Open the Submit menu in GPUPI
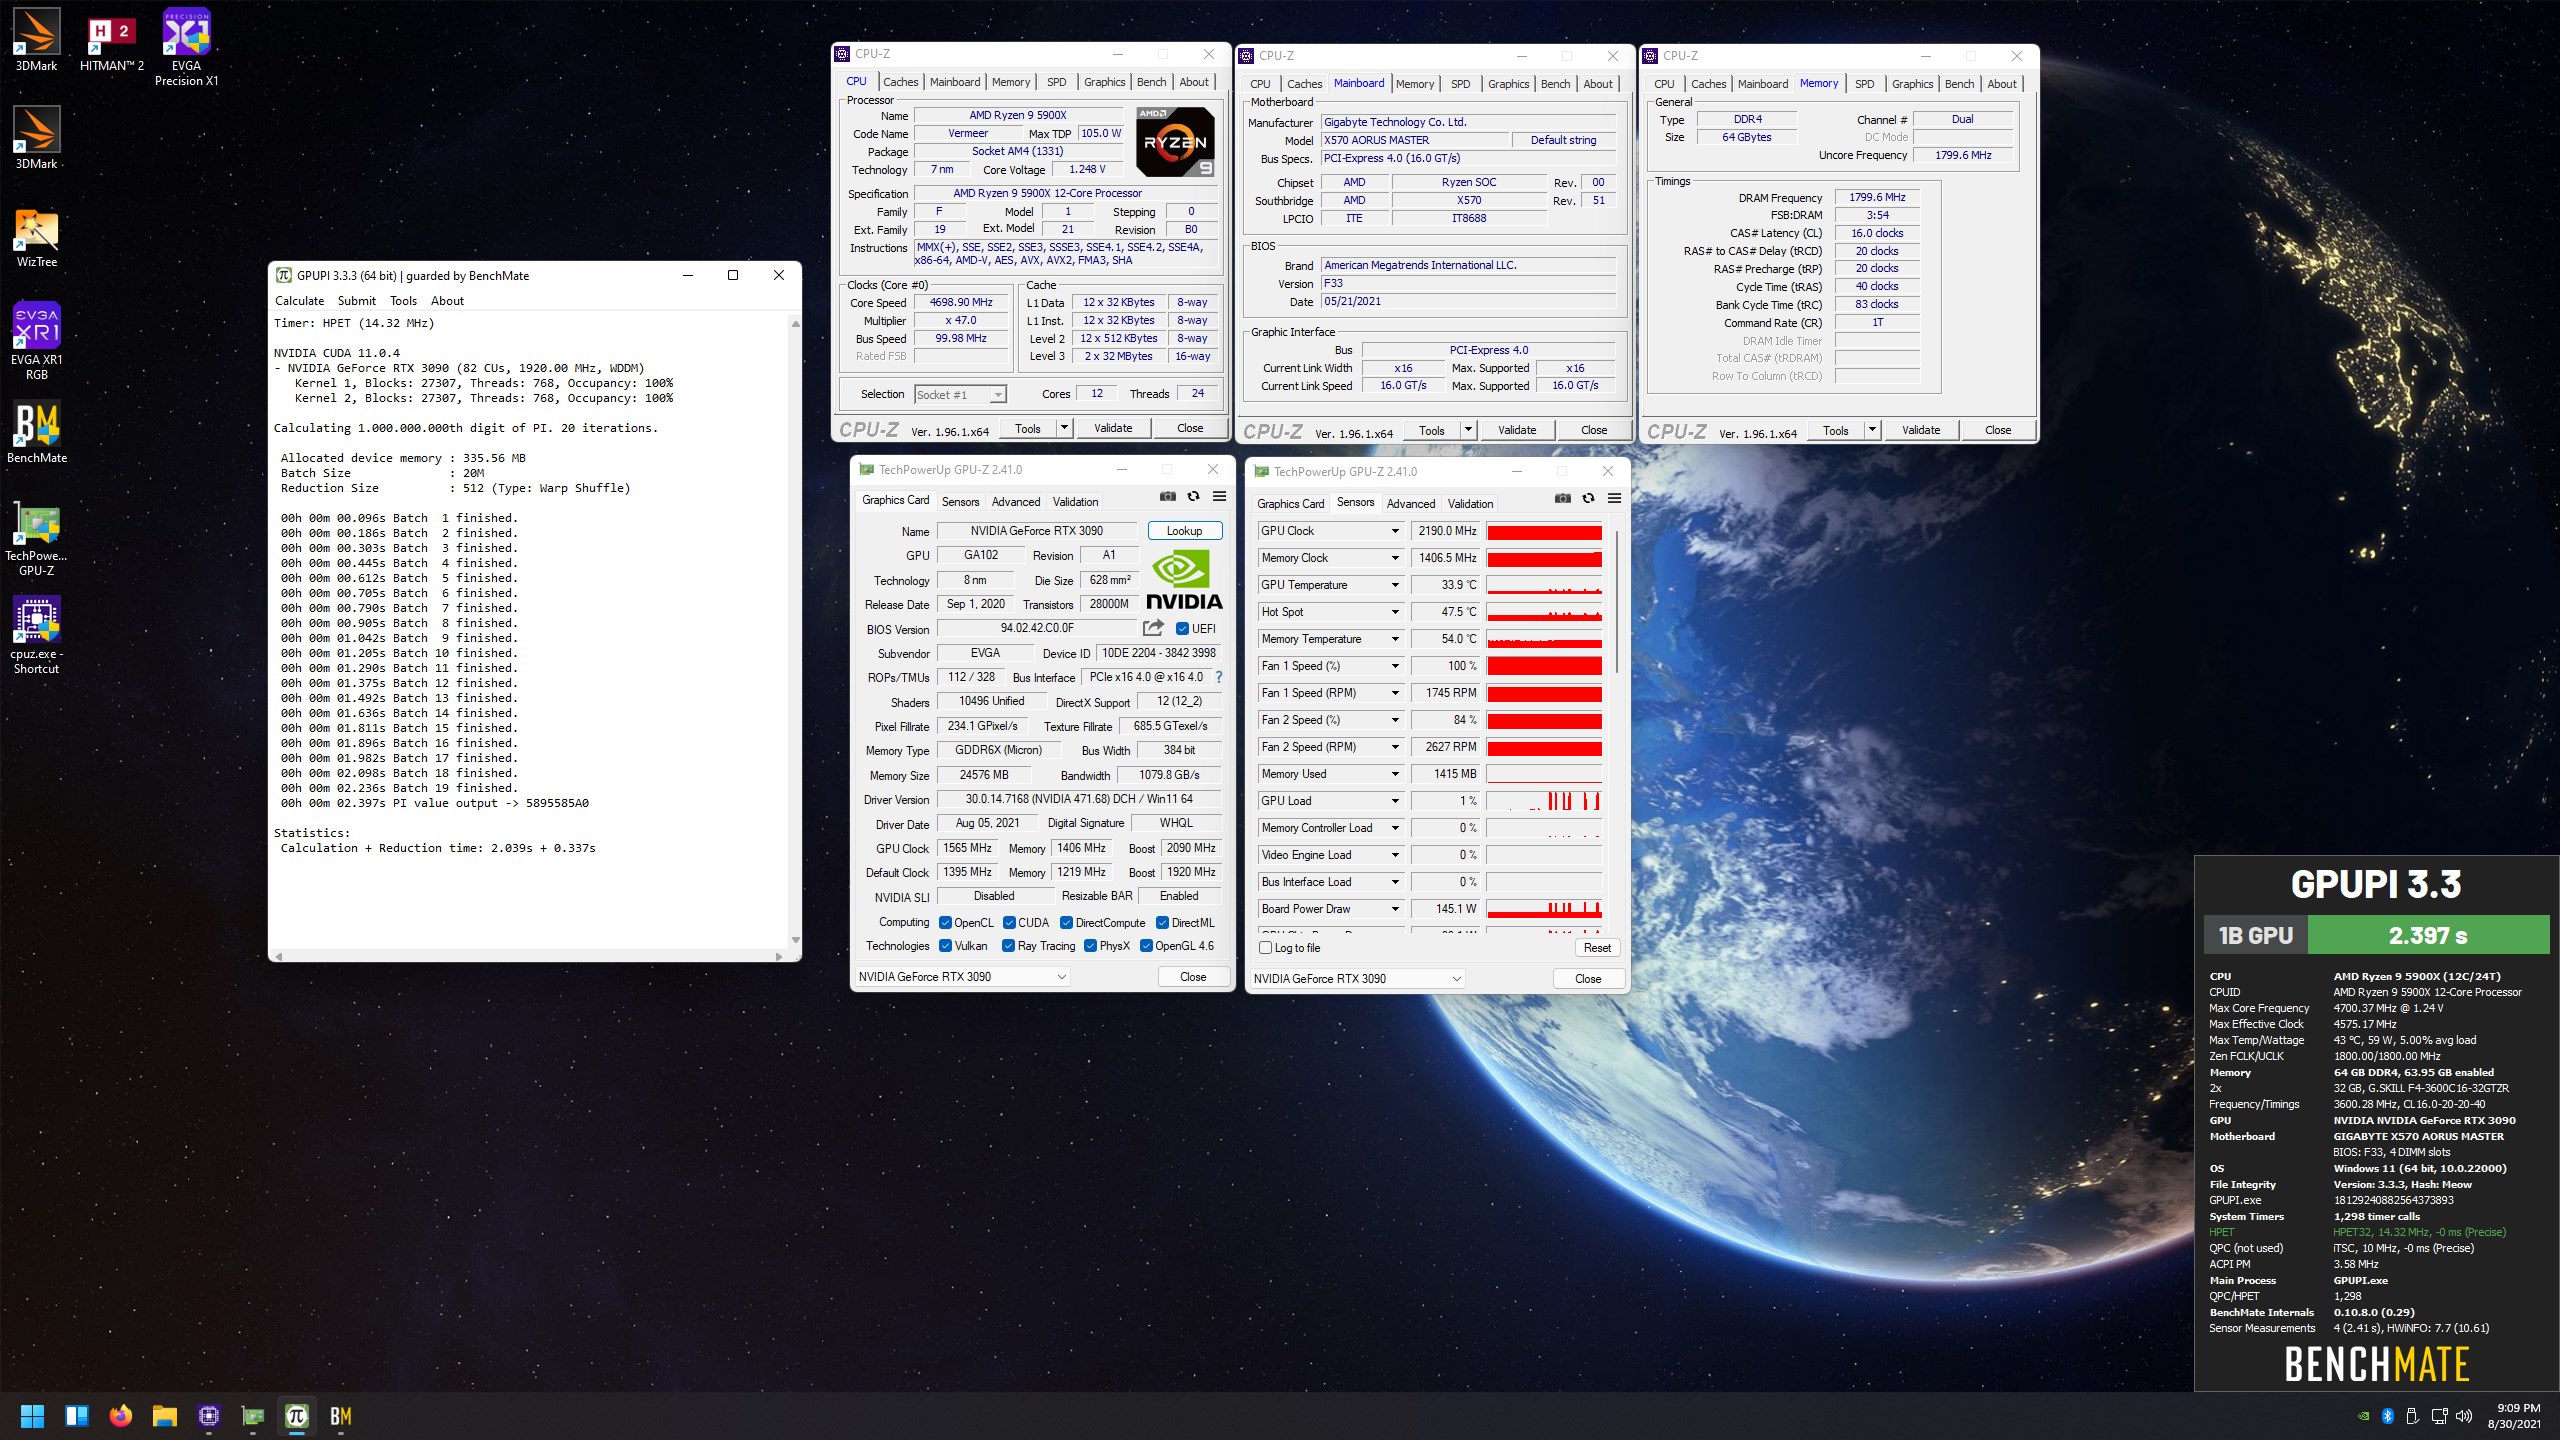This screenshot has width=2560, height=1440. [x=356, y=301]
